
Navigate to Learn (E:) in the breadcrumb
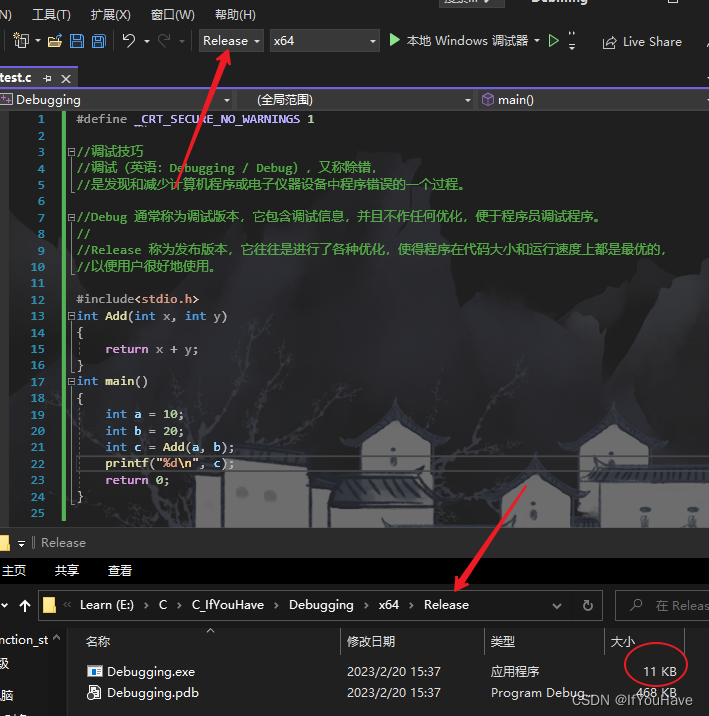(107, 605)
